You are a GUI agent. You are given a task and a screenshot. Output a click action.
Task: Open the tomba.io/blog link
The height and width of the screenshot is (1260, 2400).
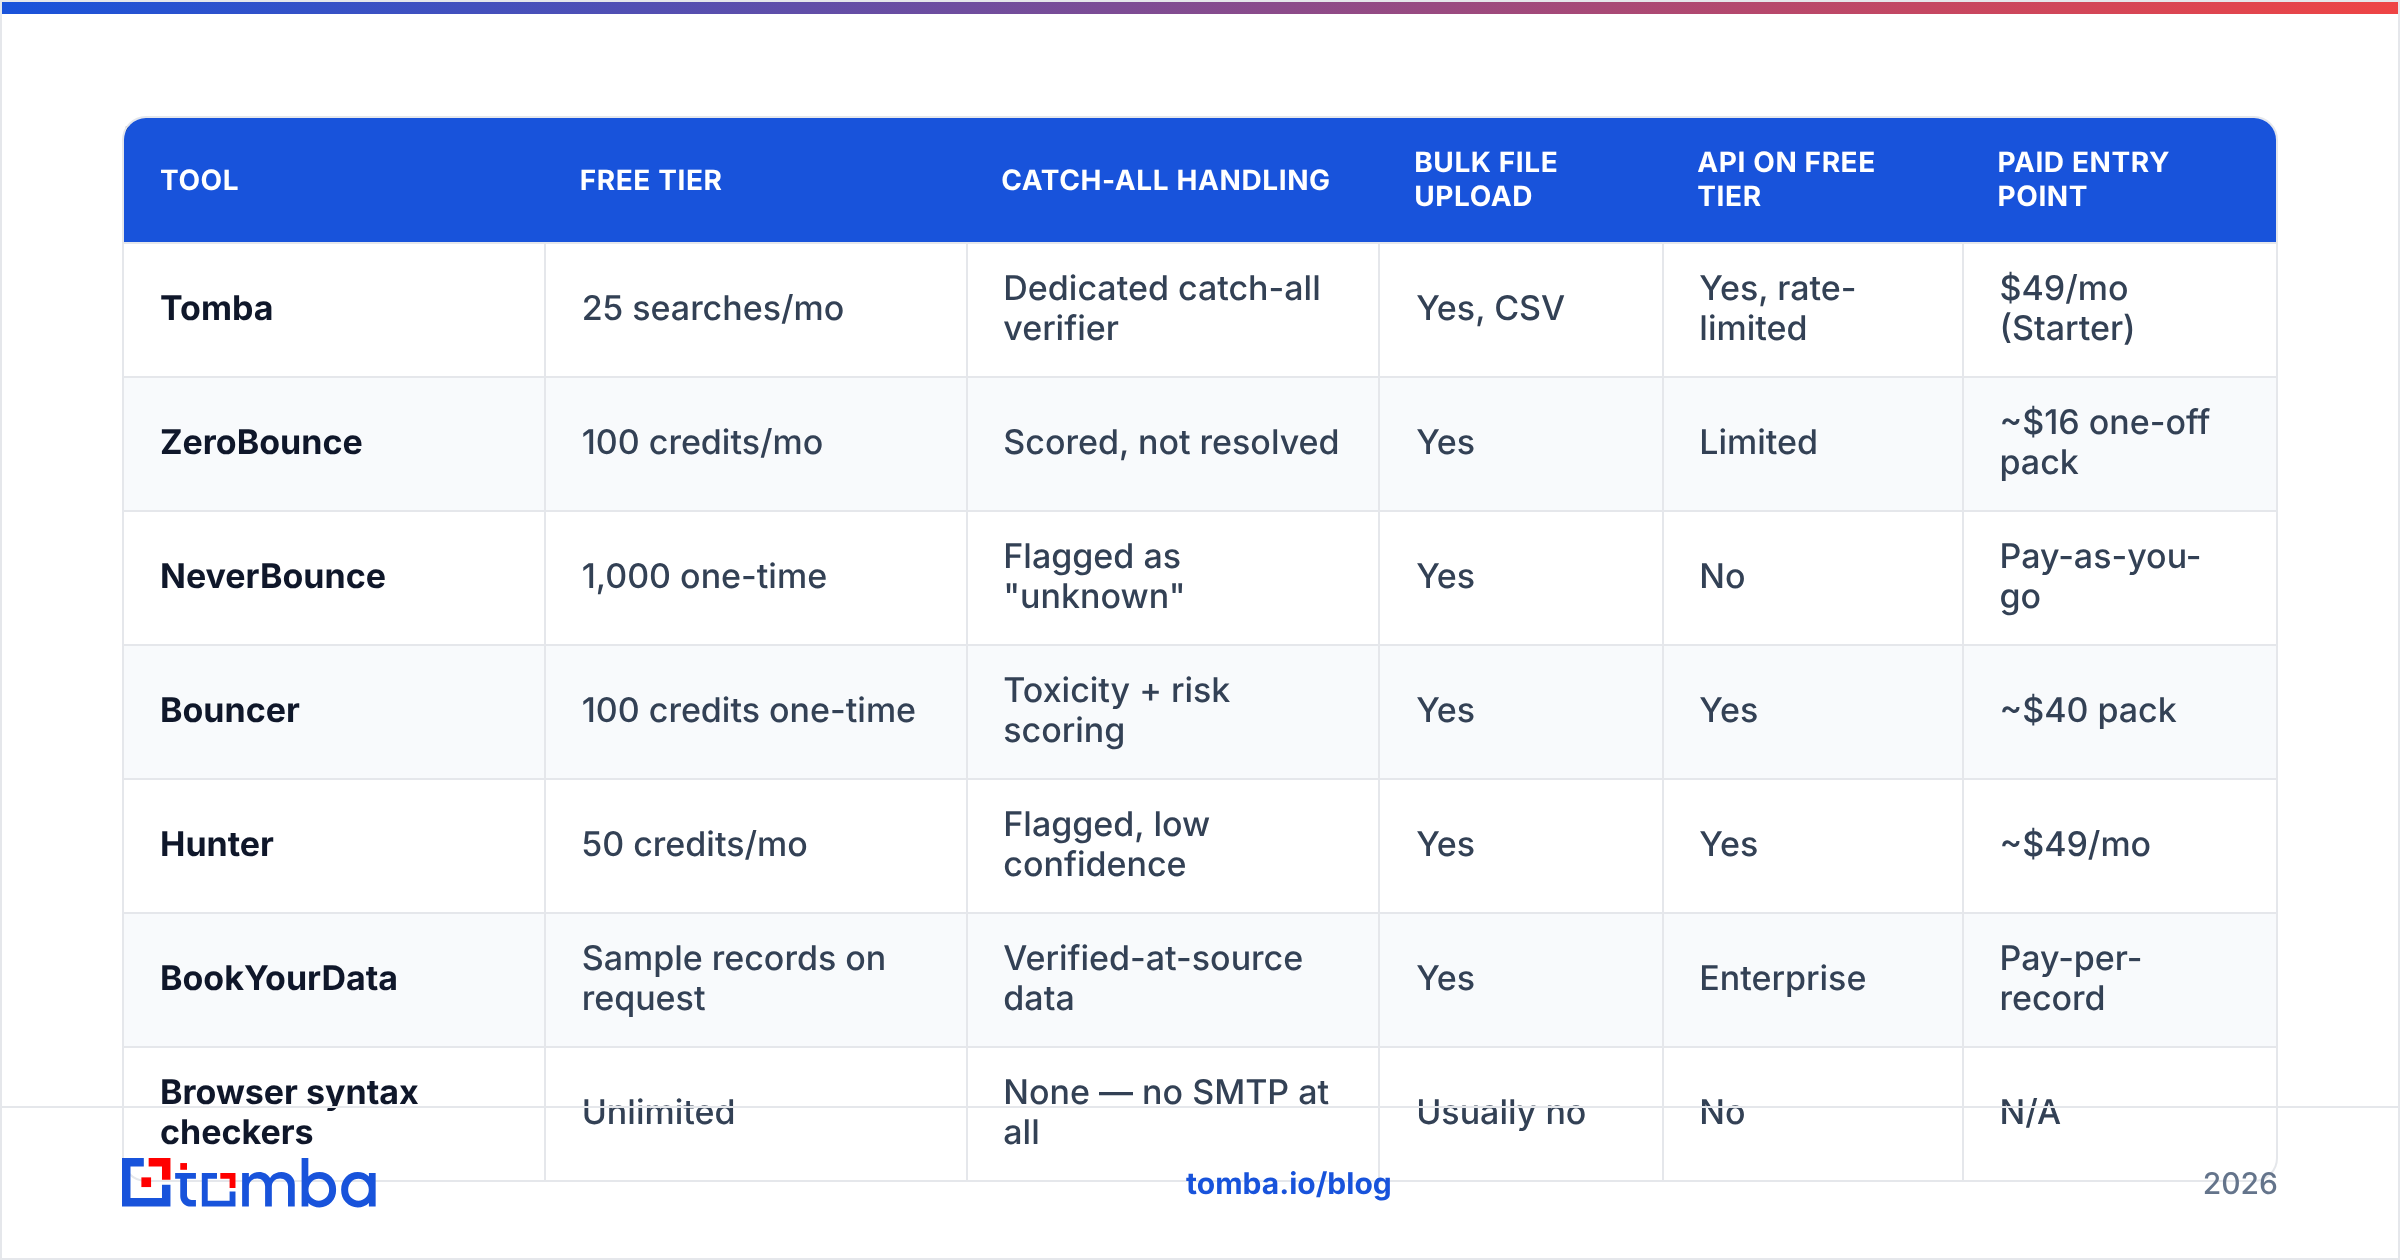click(x=1288, y=1184)
